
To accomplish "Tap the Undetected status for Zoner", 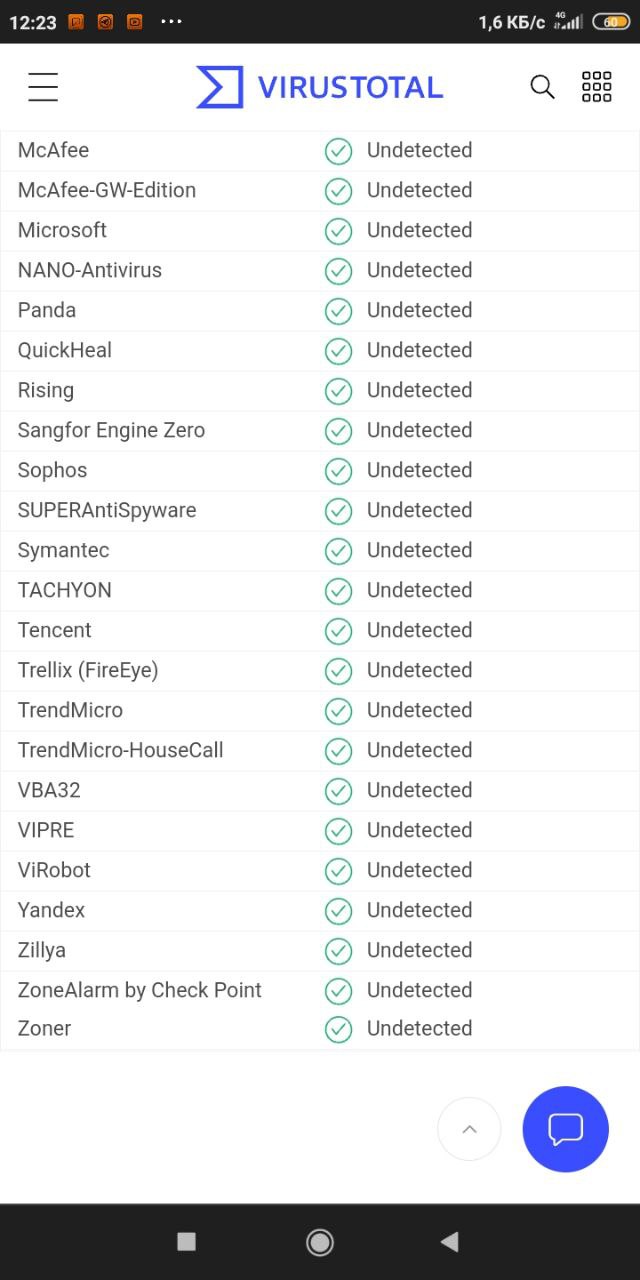I will point(419,1028).
